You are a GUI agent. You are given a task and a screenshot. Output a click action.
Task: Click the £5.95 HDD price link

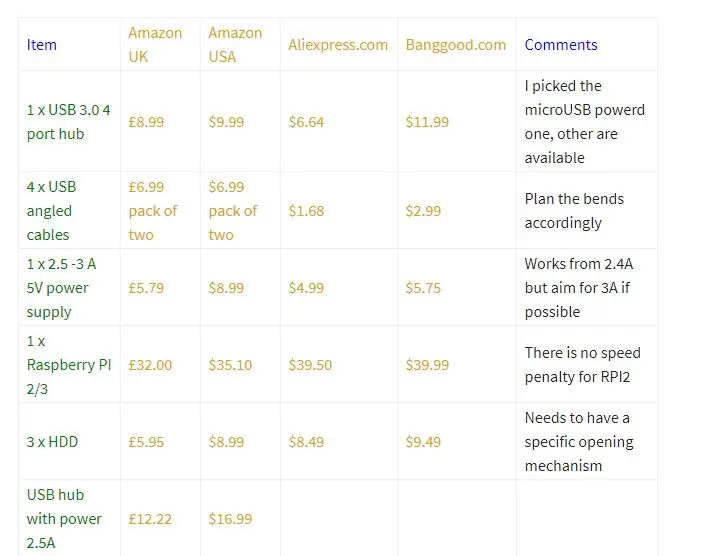(146, 442)
